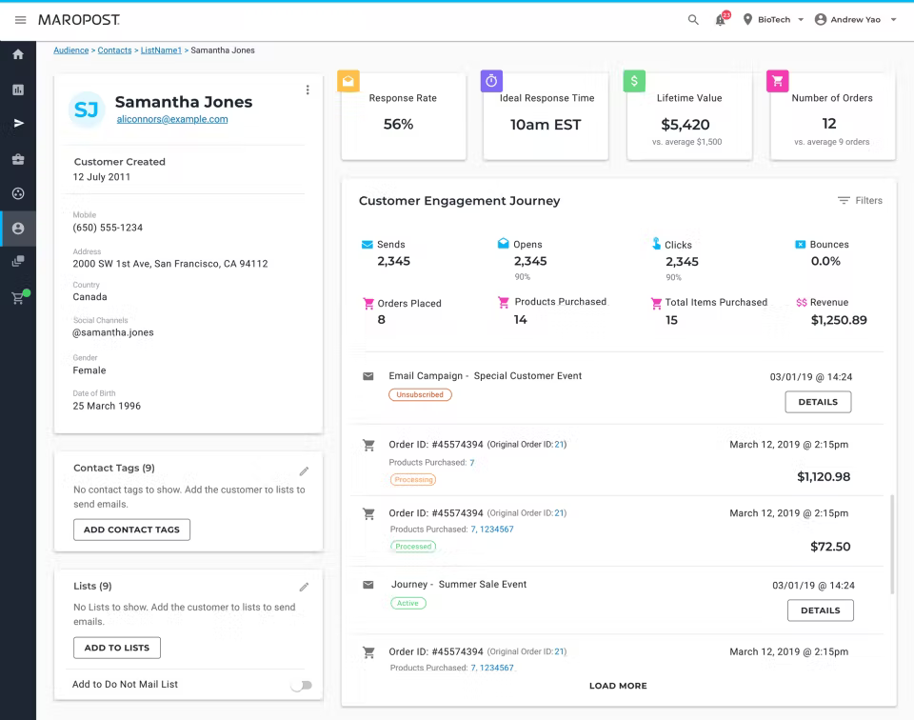Image resolution: width=914 pixels, height=720 pixels.
Task: Toggle Add to Do Not Mail List
Action: click(x=302, y=685)
